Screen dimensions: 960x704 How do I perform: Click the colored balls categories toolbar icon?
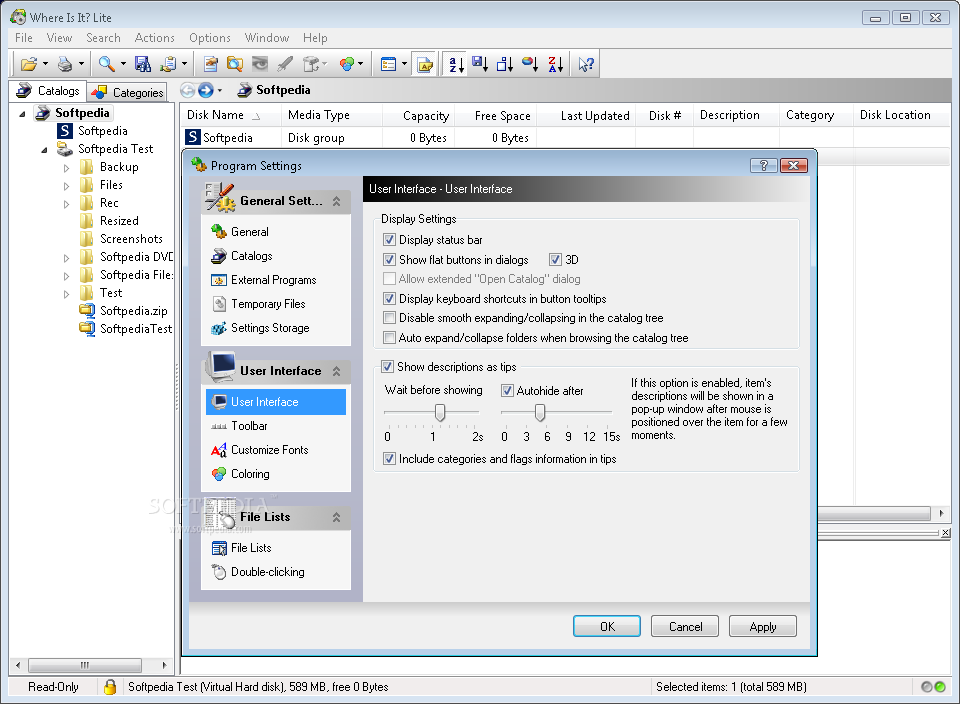[x=347, y=64]
